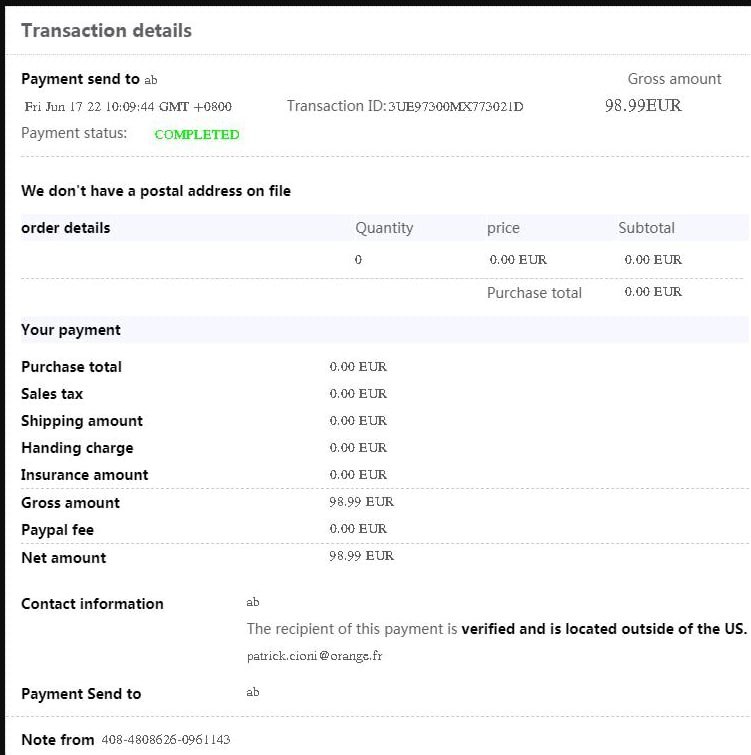Click the Transaction details heading
751x755 pixels.
pos(106,30)
